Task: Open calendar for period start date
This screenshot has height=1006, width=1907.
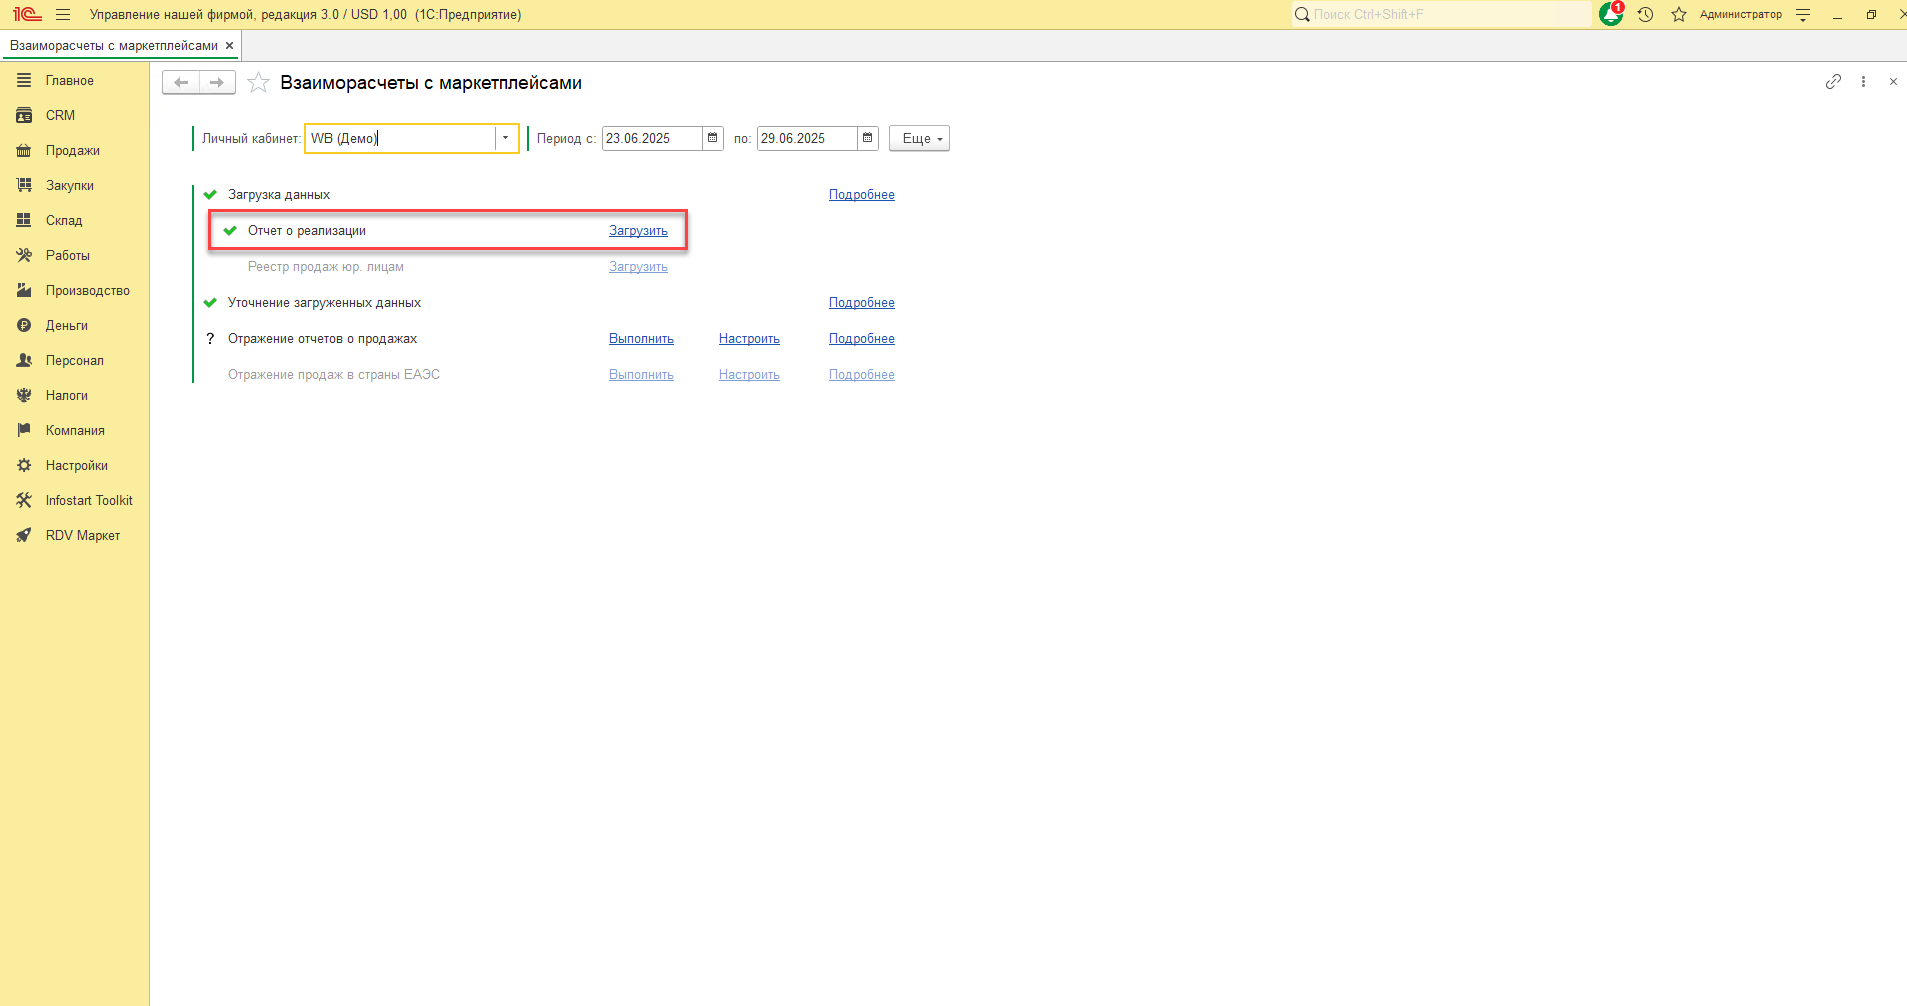Action: 713,138
